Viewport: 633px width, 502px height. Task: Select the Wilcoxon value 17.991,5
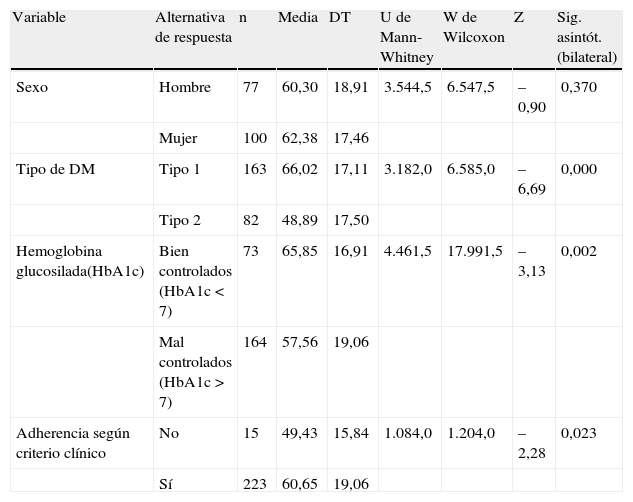click(x=475, y=252)
